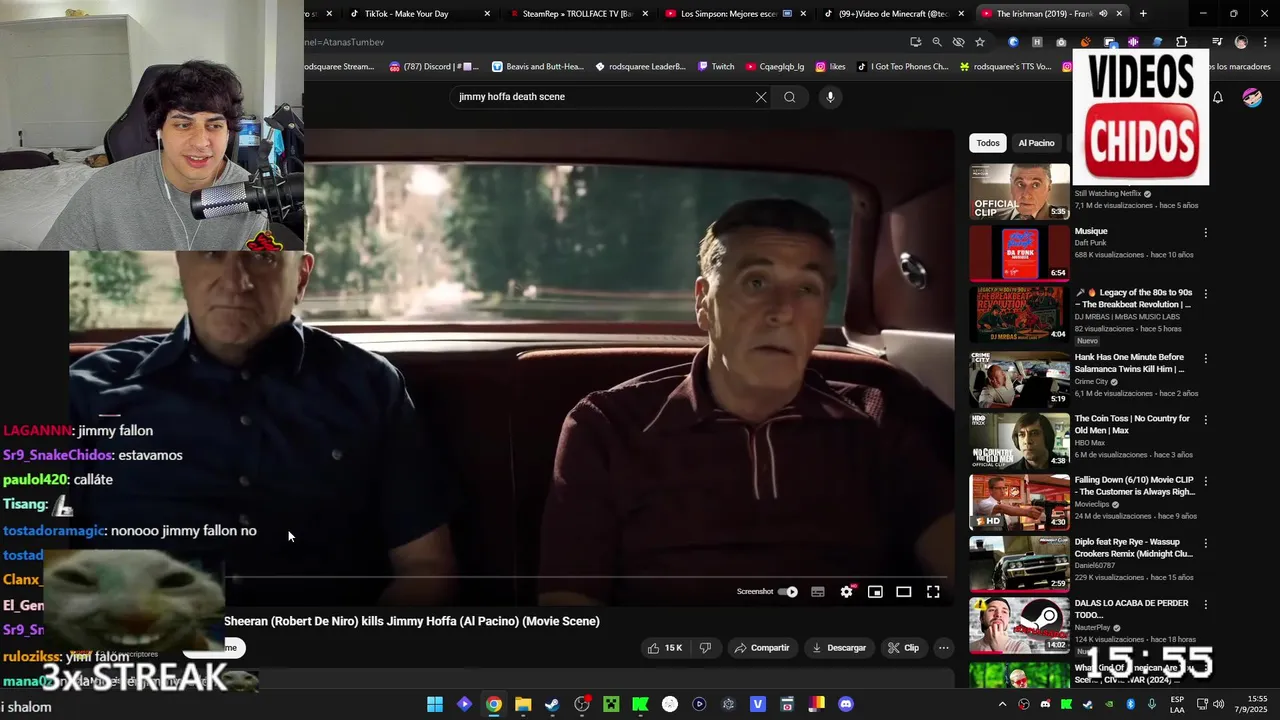Open options menu for Legacy of the 80s video
1280x720 pixels.
click(1205, 294)
